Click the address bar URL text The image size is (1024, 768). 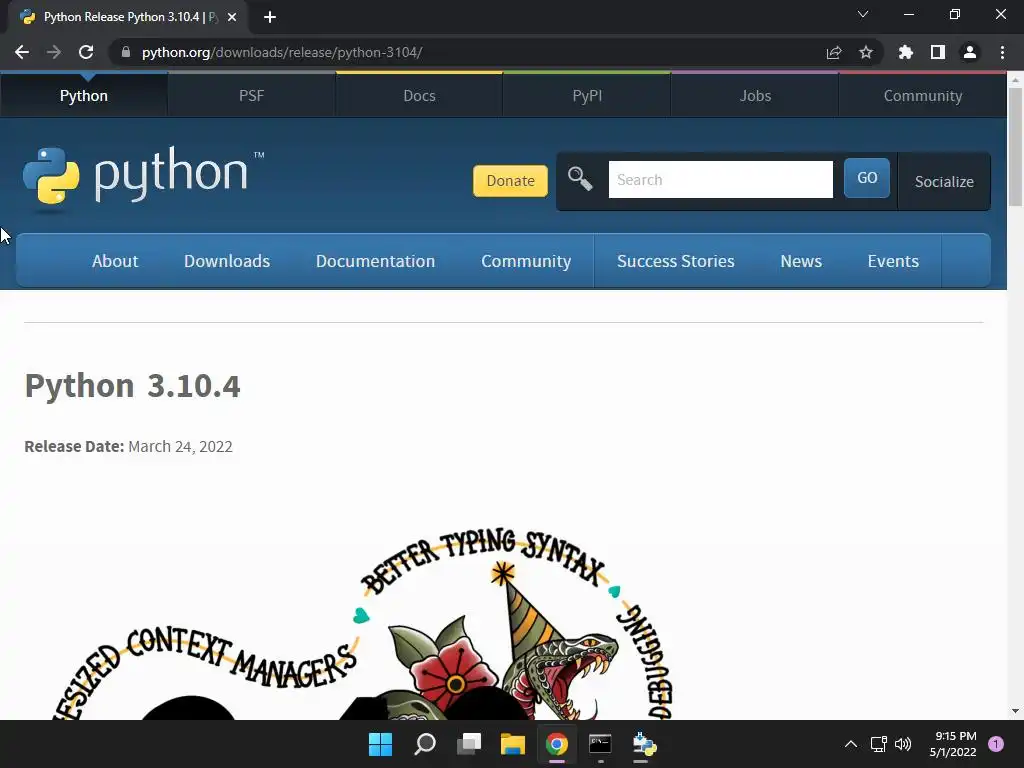click(x=282, y=52)
